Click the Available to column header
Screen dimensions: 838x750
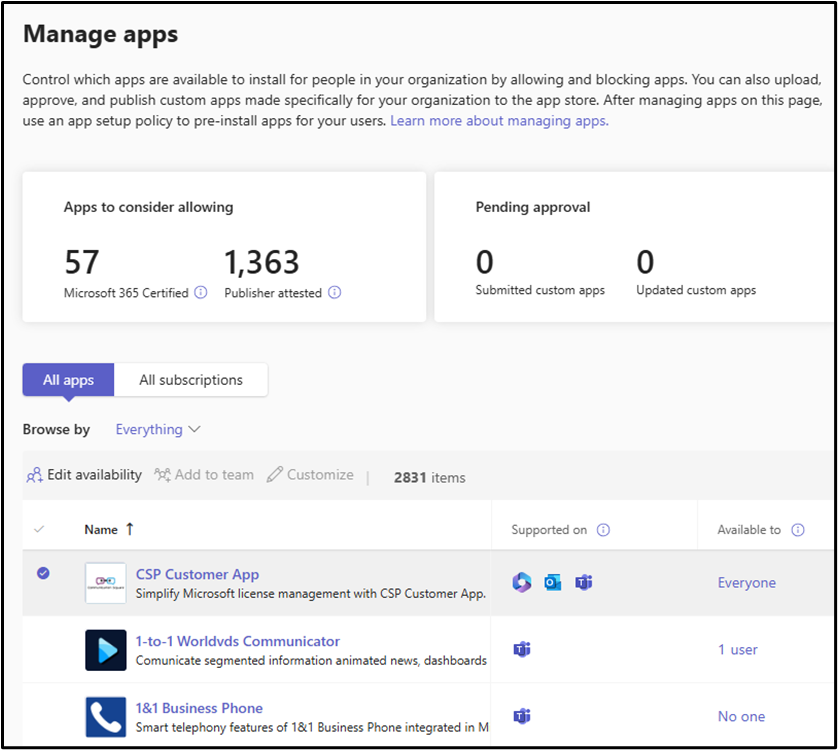pyautogui.click(x=749, y=530)
